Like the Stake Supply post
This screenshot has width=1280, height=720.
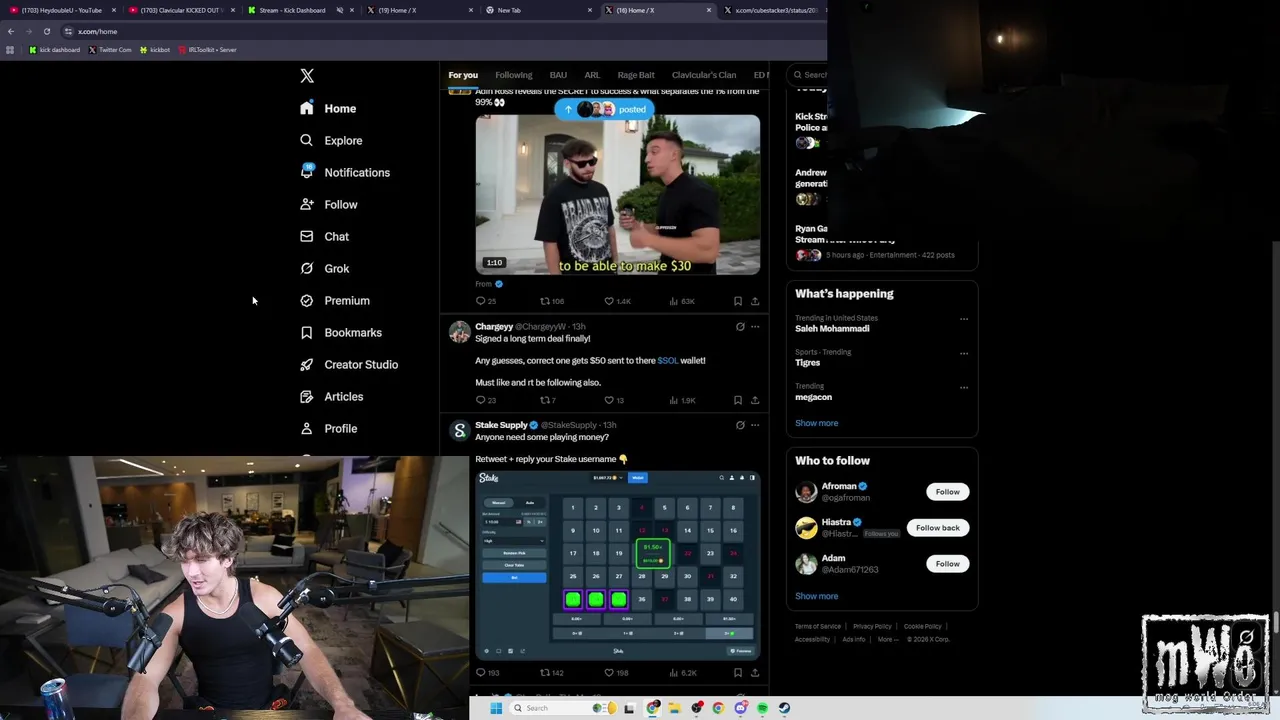pyautogui.click(x=616, y=673)
